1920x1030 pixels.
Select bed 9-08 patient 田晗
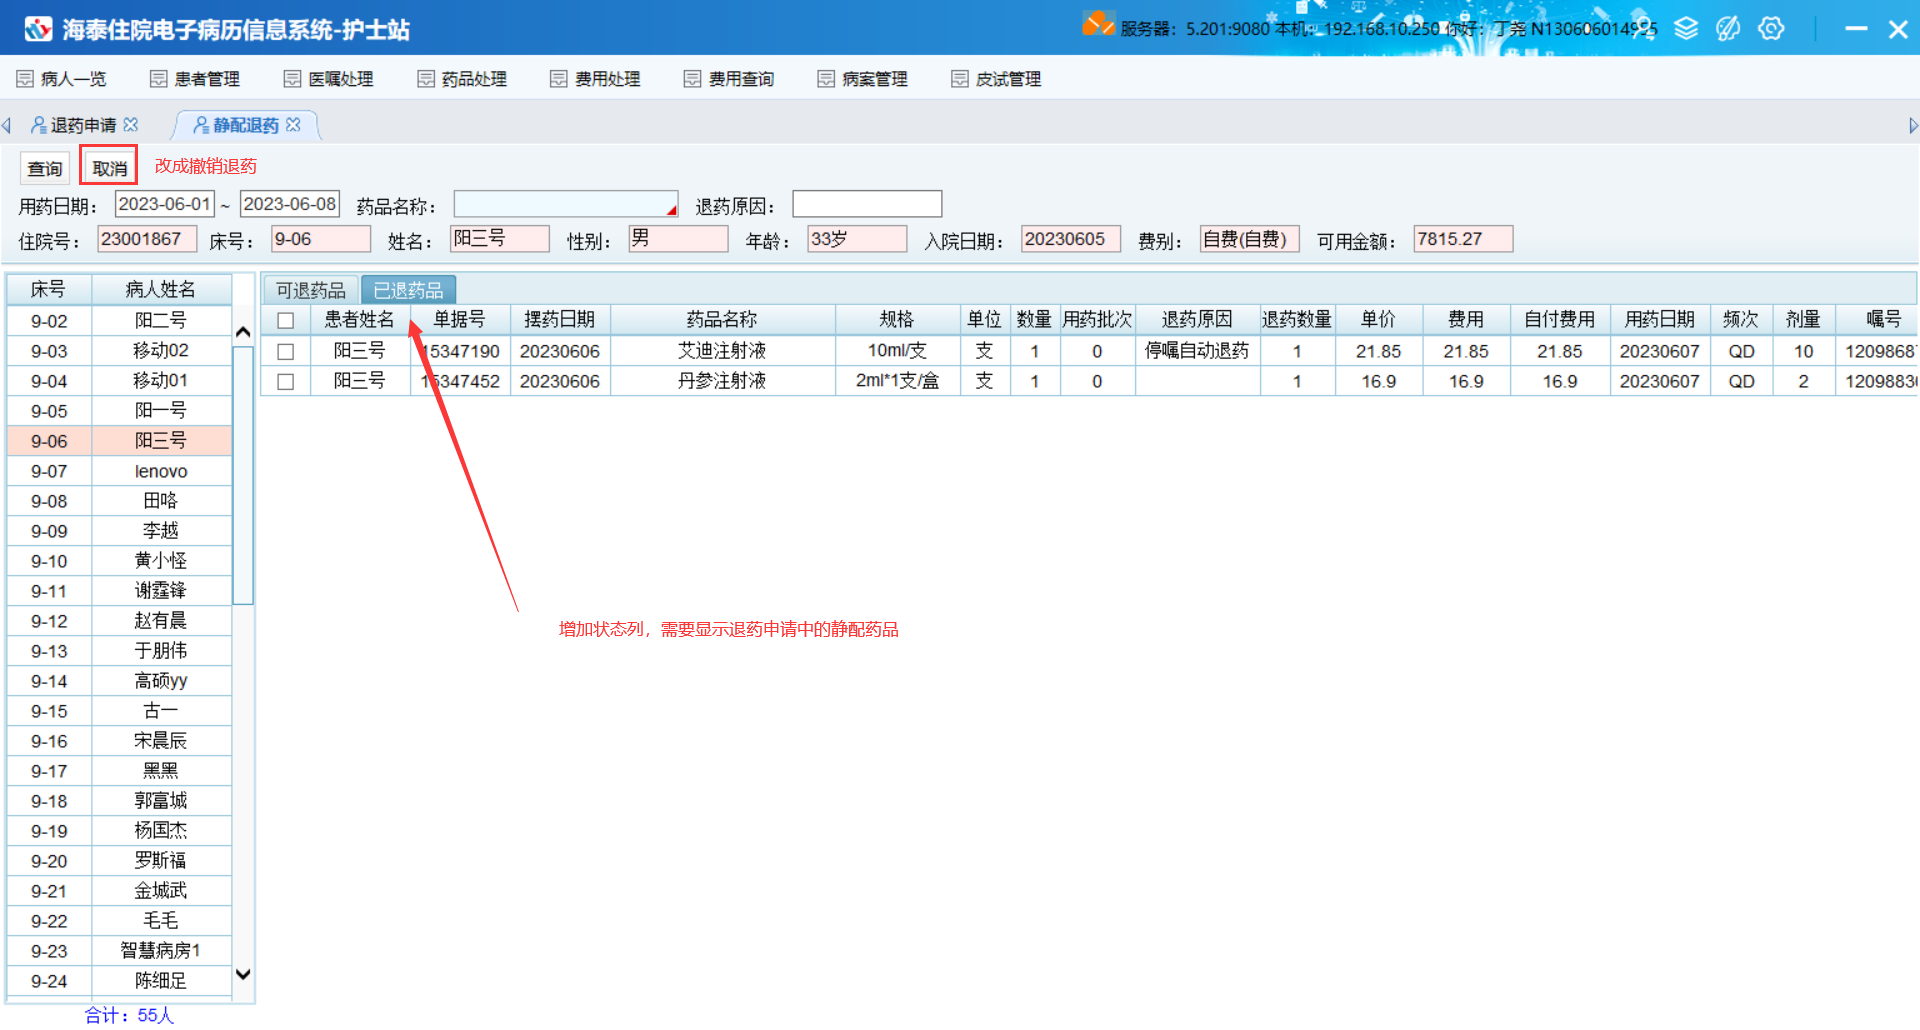(120, 501)
